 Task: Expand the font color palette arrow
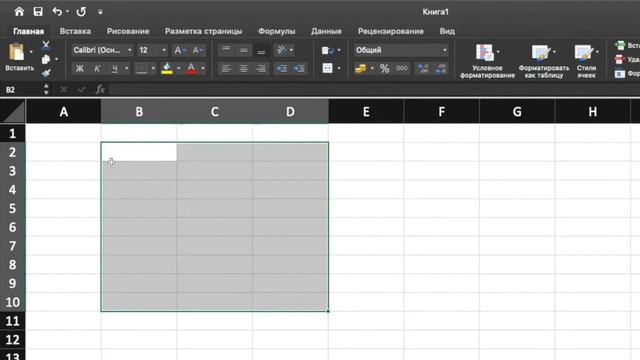[x=203, y=68]
